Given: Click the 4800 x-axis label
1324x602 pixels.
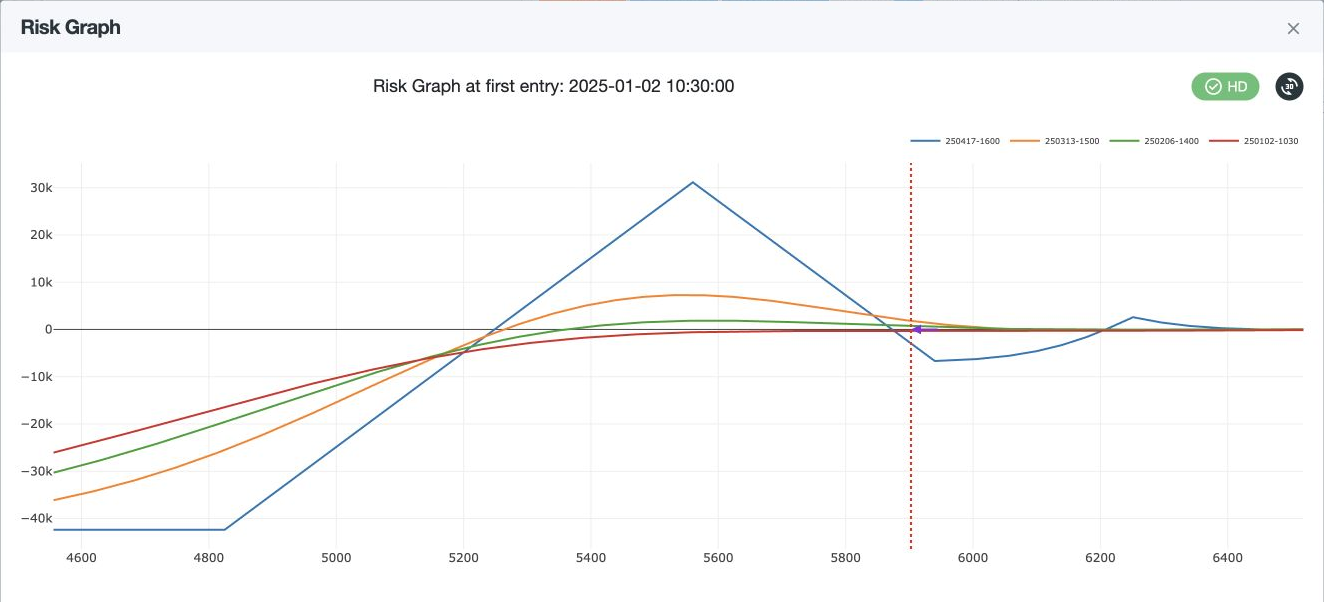Looking at the screenshot, I should (x=209, y=558).
